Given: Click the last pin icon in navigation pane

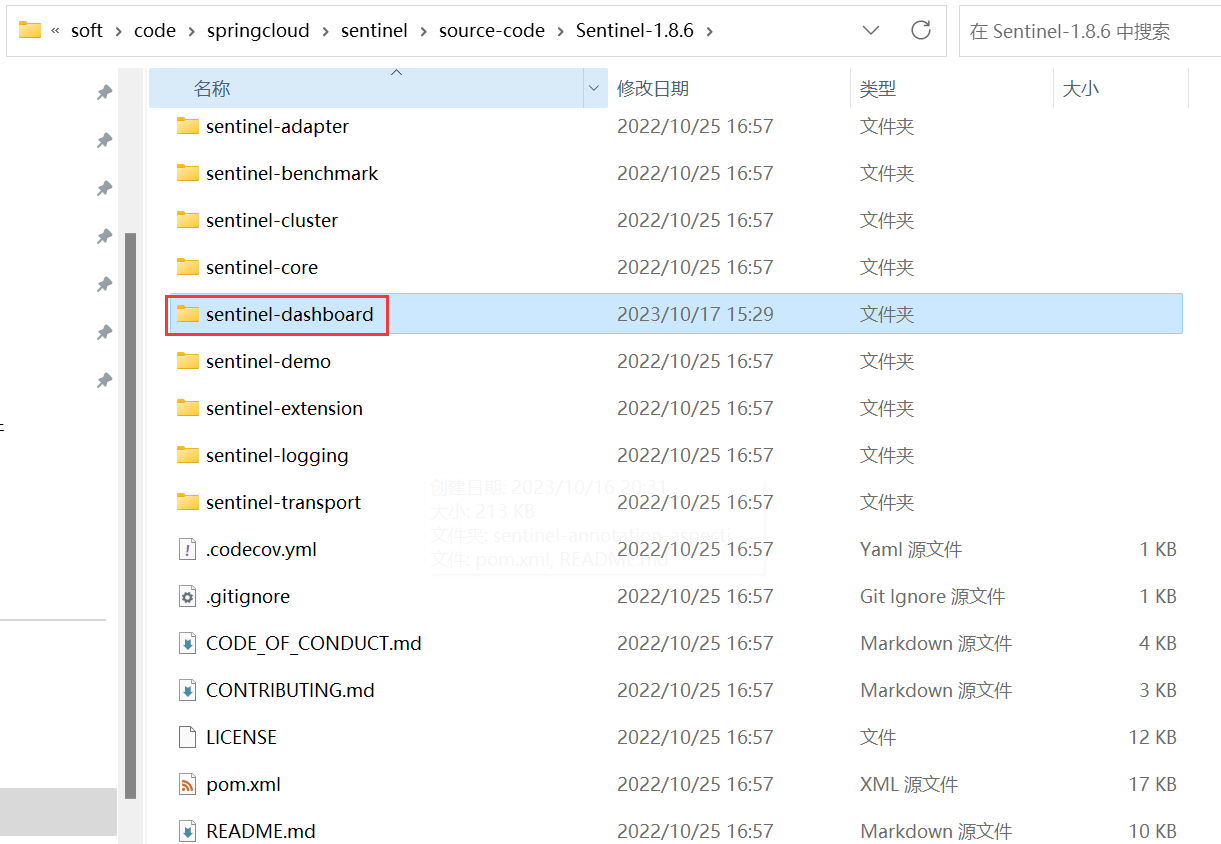Looking at the screenshot, I should 104,380.
